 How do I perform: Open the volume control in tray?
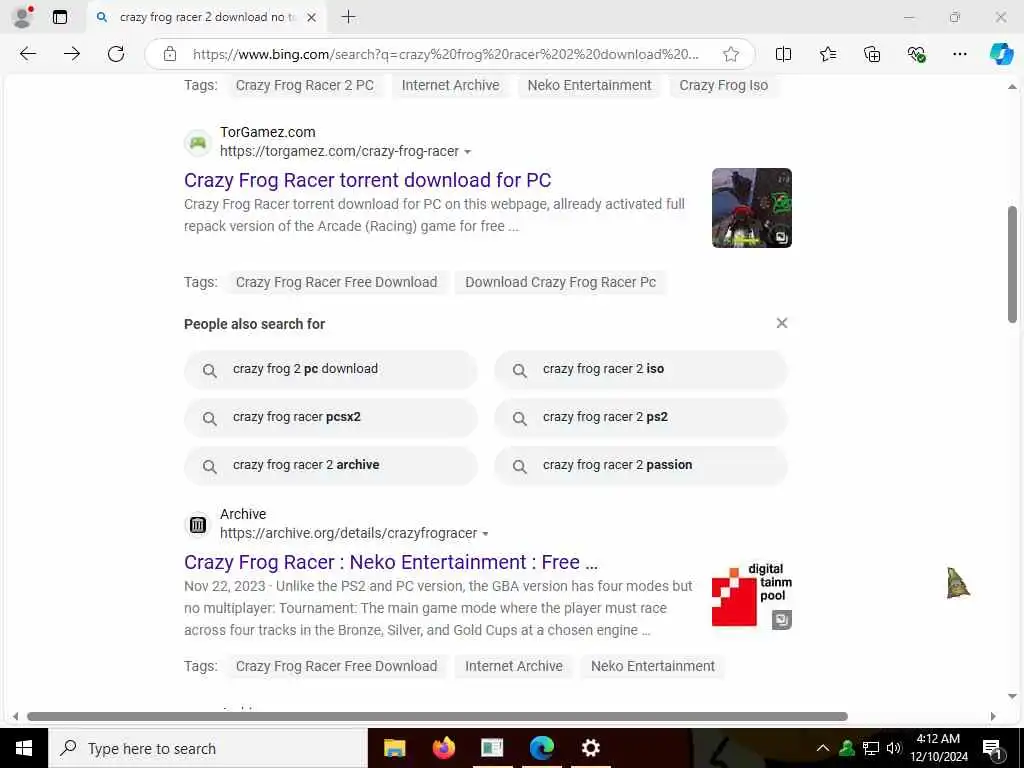tap(894, 748)
